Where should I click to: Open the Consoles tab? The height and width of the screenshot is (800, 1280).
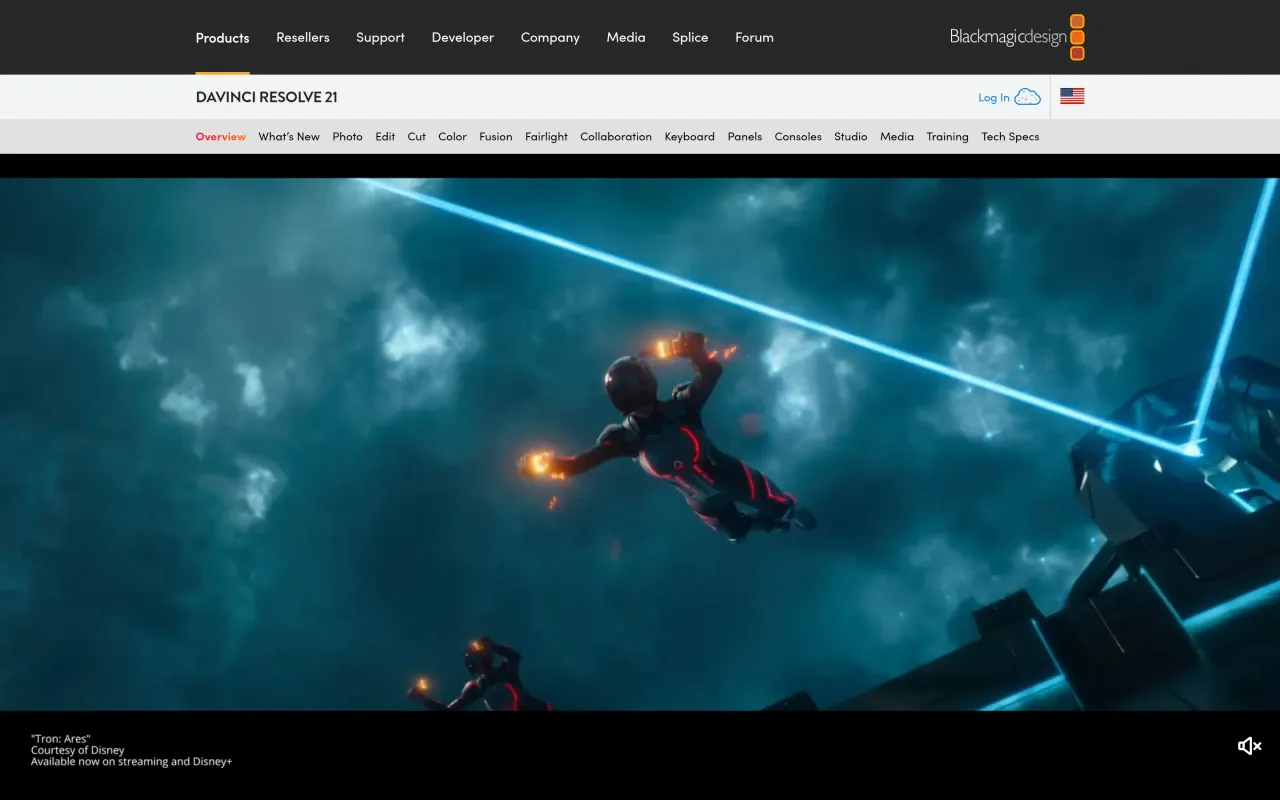pos(798,137)
